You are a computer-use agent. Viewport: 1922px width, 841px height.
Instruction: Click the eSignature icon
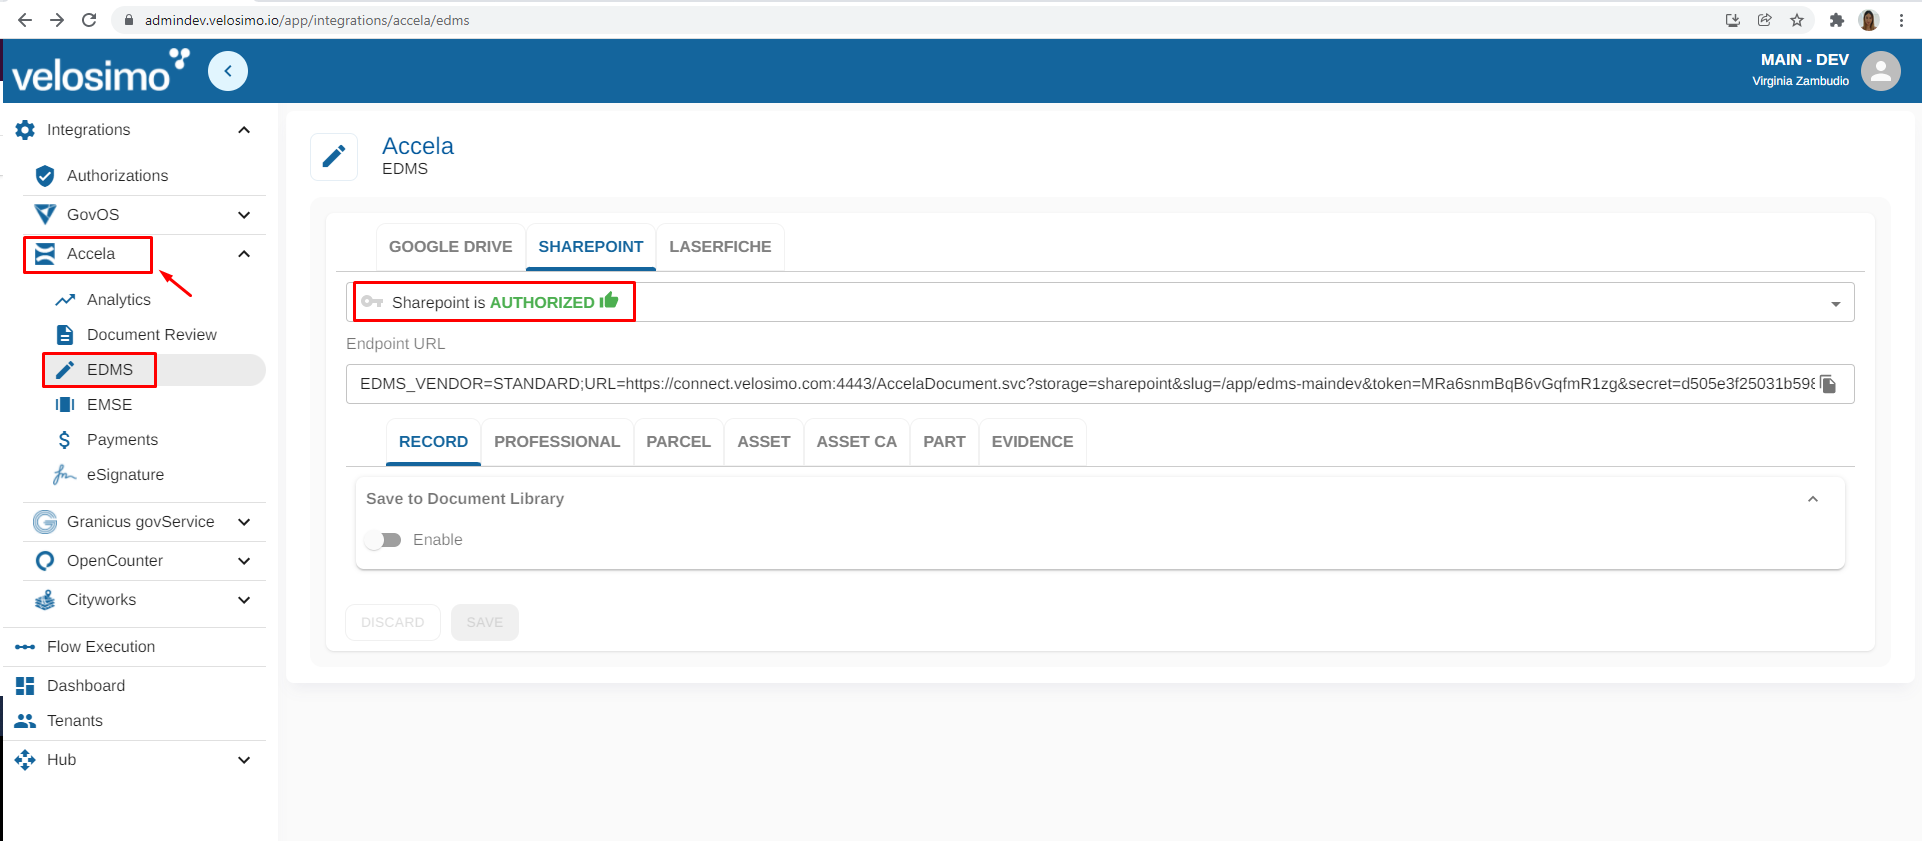pos(65,475)
